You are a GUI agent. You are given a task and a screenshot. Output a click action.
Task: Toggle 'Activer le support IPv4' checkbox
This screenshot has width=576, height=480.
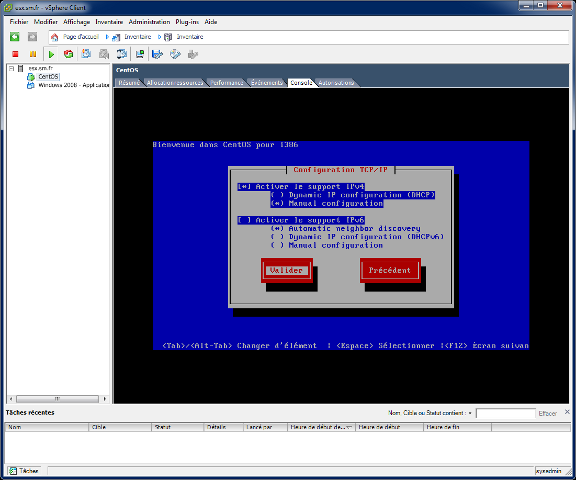click(x=244, y=187)
